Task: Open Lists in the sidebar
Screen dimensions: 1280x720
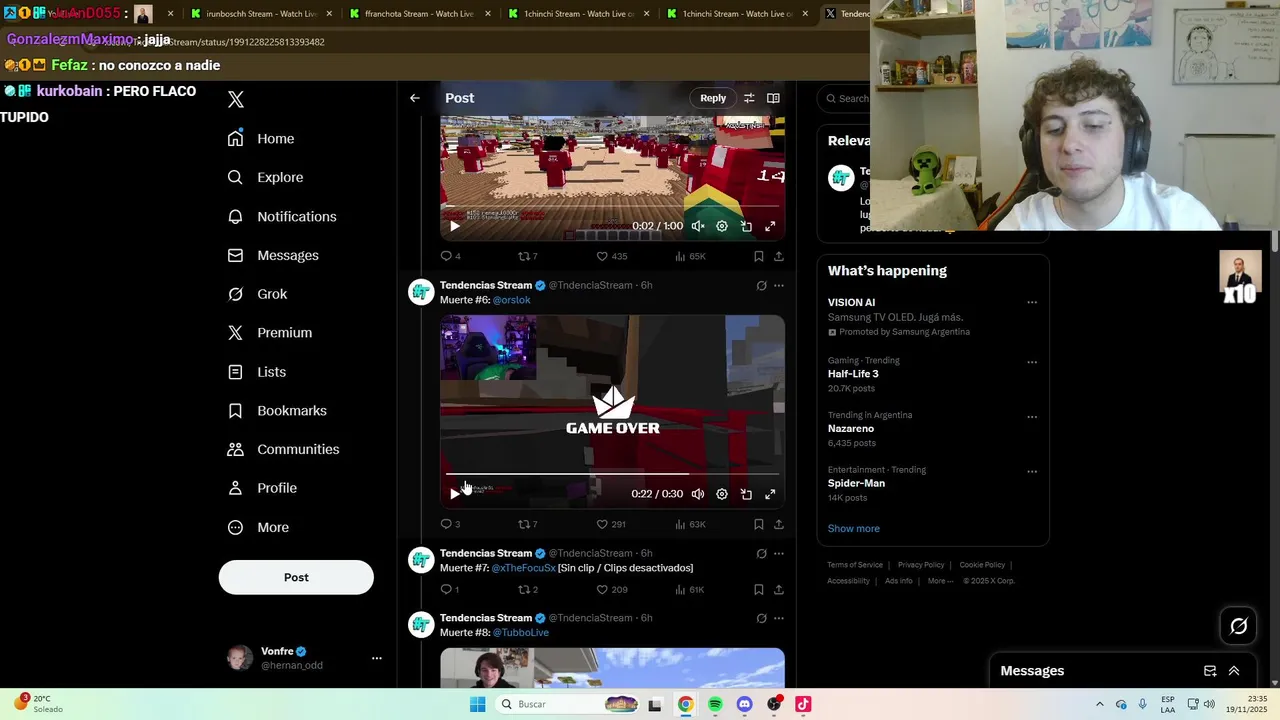Action: pyautogui.click(x=257, y=371)
